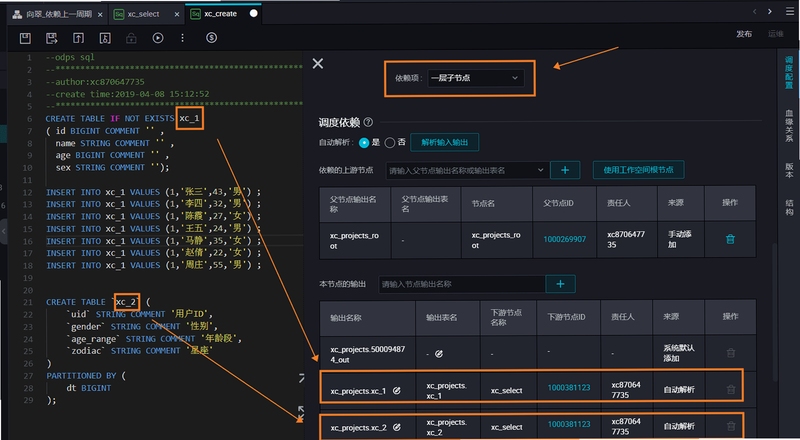This screenshot has height=440, width=800.
Task: Edit output table of 500094874_out row
Action: pyautogui.click(x=439, y=353)
